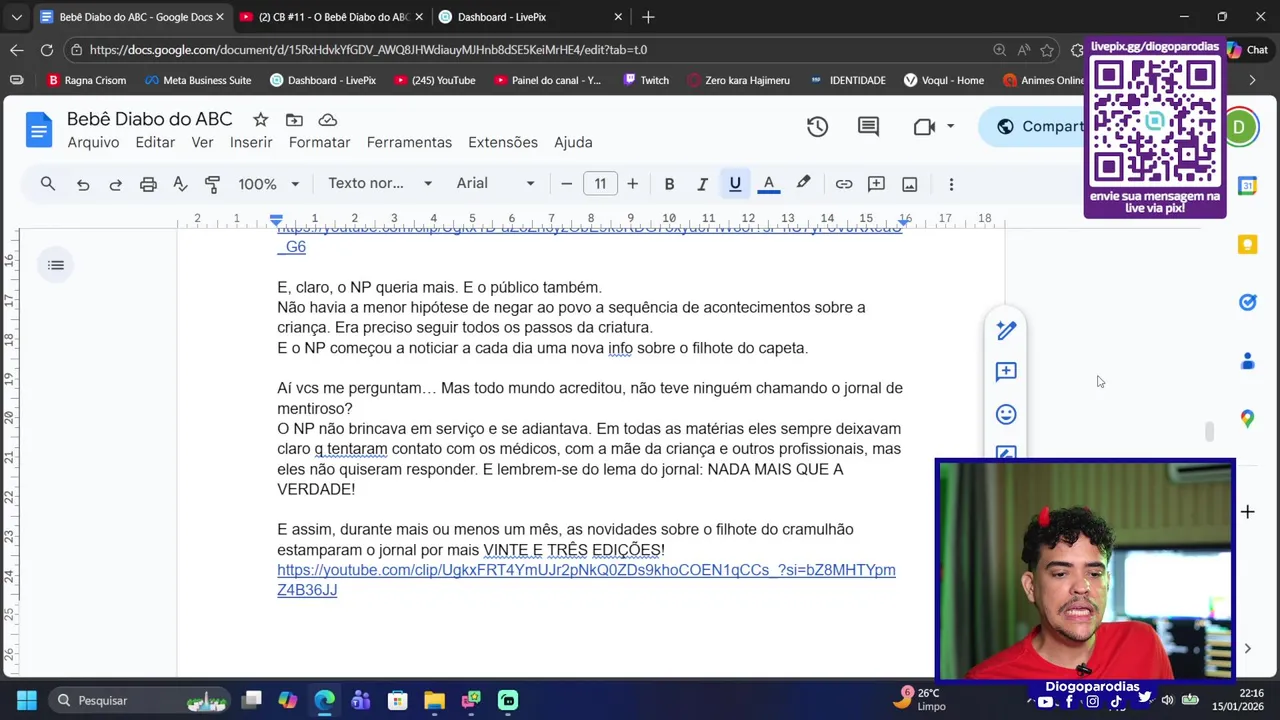Viewport: 1280px width, 720px height.
Task: Follow the youtube clip link UgkxFRT4YmUJr2p
Action: (x=586, y=580)
